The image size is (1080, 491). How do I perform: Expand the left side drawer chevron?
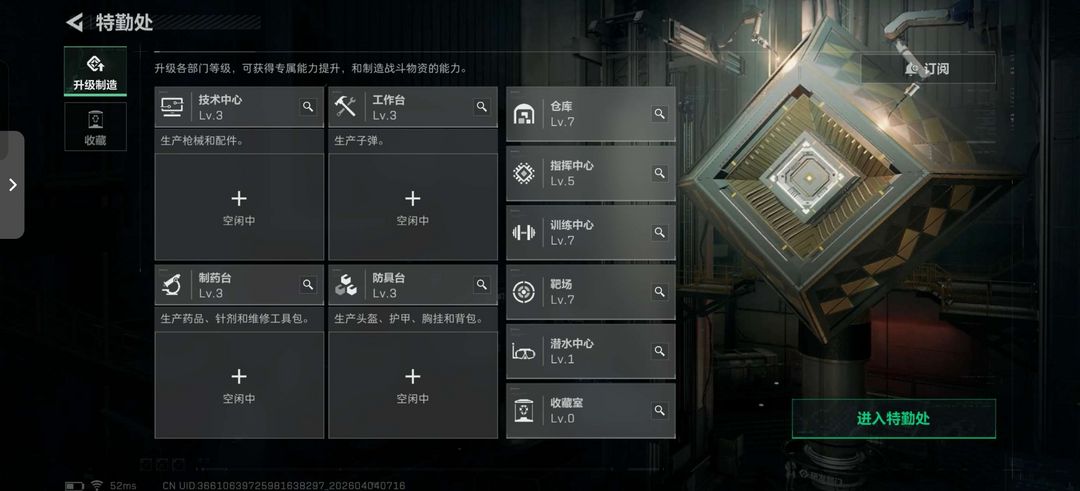point(12,185)
